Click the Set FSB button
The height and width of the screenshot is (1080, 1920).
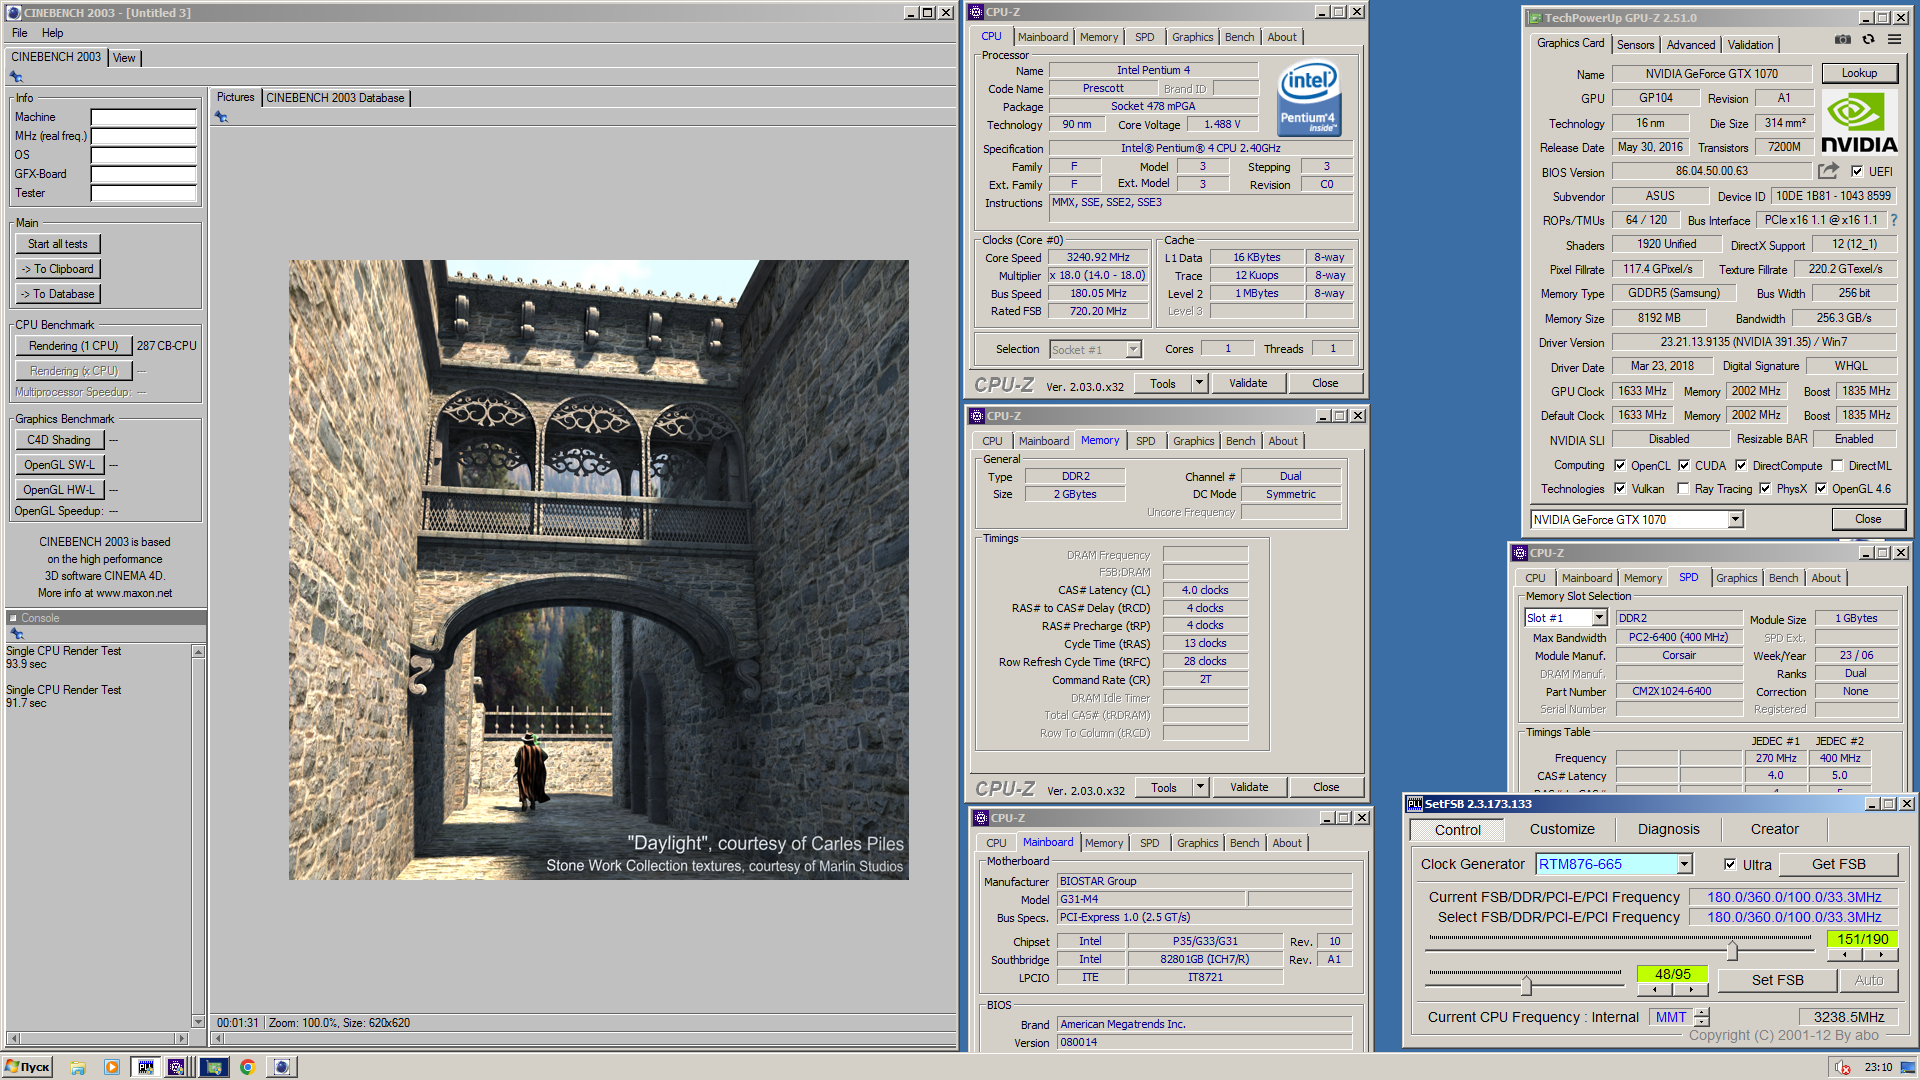pyautogui.click(x=1777, y=980)
